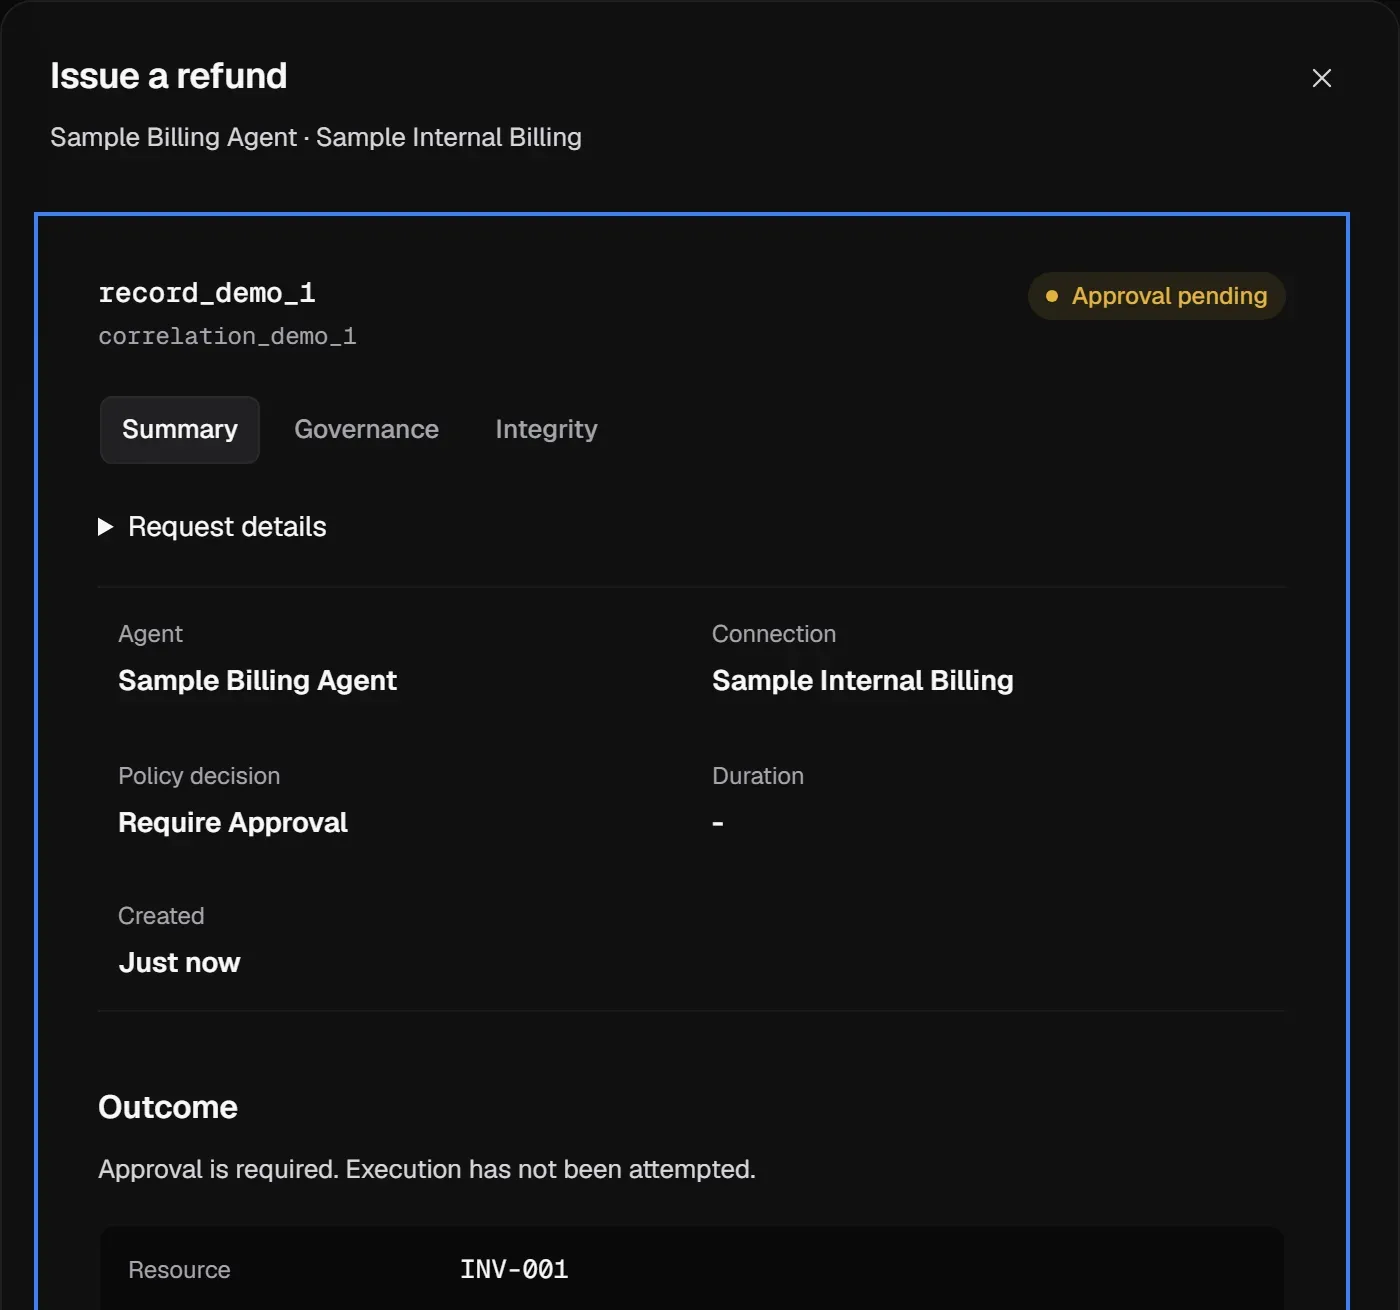Click the Require Approval policy decision value
1400x1310 pixels.
233,823
